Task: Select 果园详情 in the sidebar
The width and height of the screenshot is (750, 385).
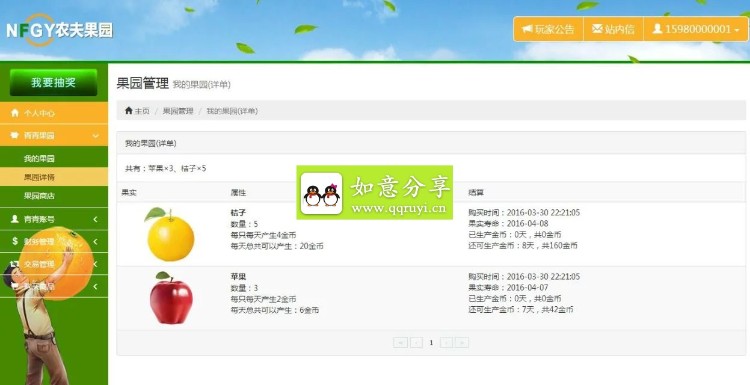Action: [x=39, y=177]
